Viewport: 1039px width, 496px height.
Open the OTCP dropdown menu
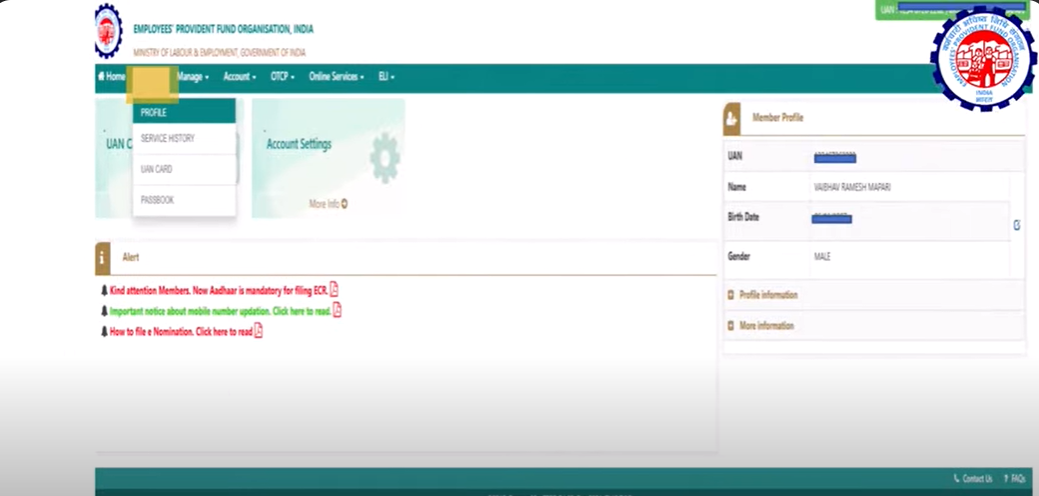282,77
